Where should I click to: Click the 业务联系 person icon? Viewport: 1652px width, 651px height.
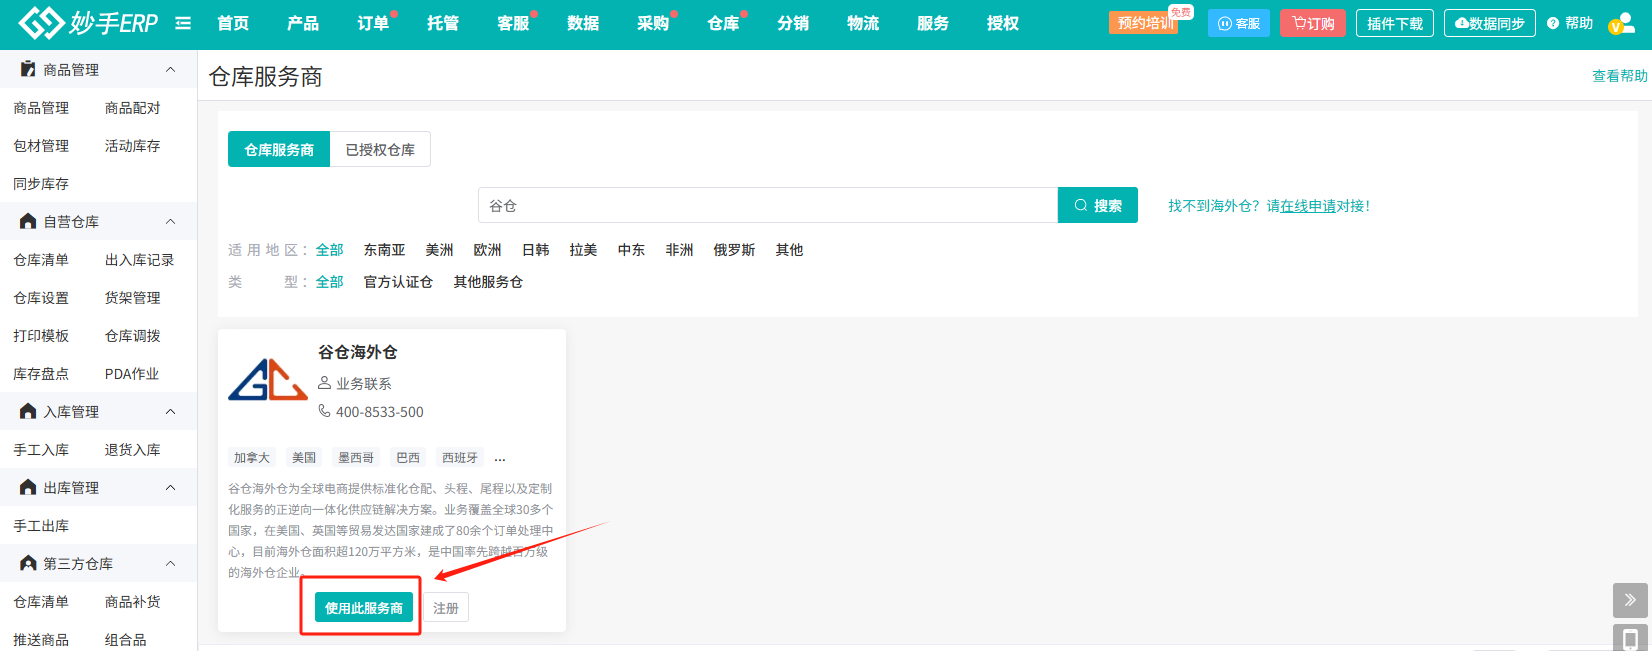[x=324, y=383]
